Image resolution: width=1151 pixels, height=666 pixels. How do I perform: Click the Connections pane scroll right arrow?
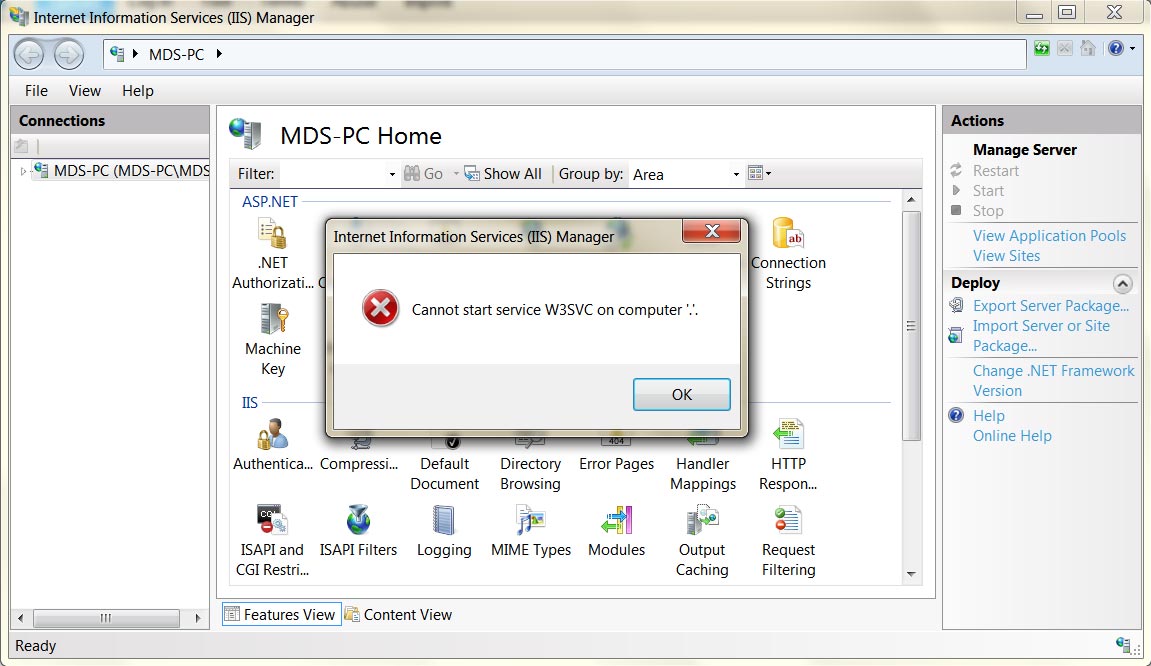pos(197,618)
